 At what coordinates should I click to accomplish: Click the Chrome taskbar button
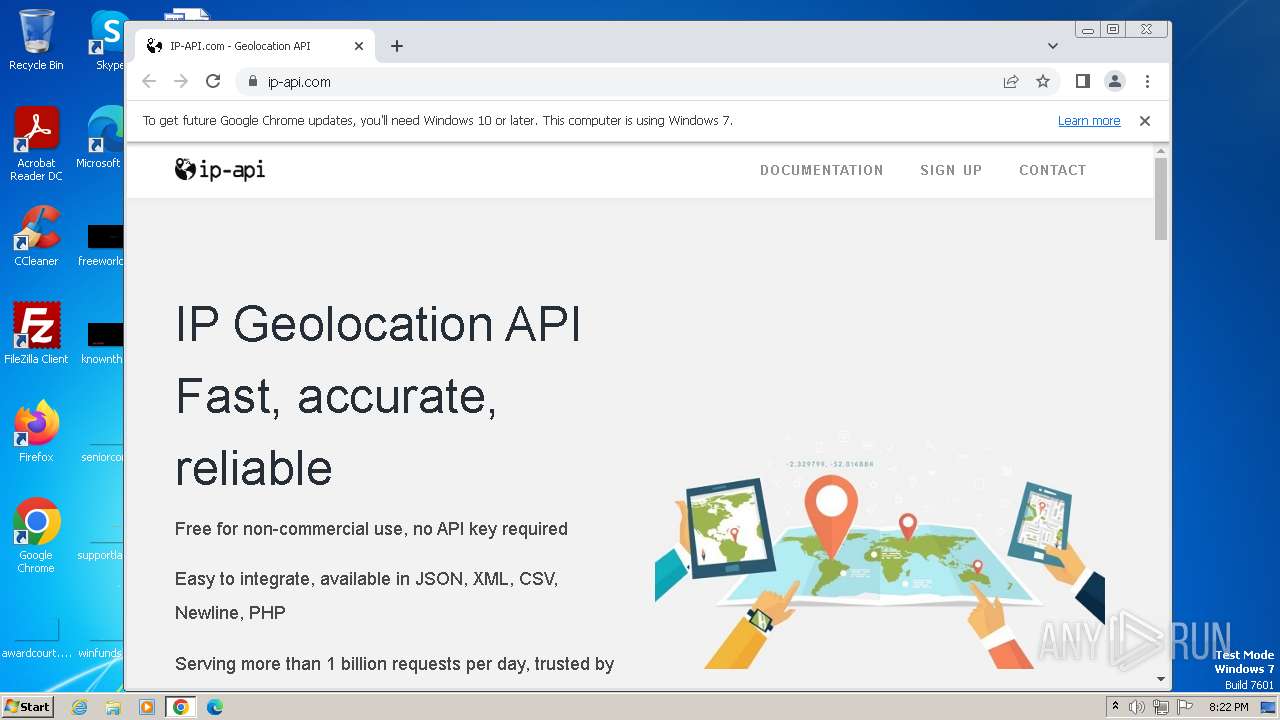coord(181,707)
